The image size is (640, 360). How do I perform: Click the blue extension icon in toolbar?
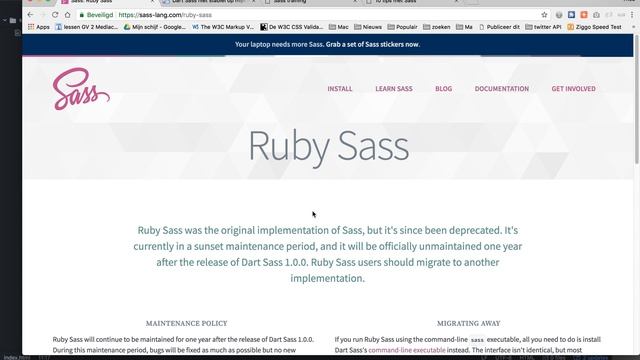point(571,15)
